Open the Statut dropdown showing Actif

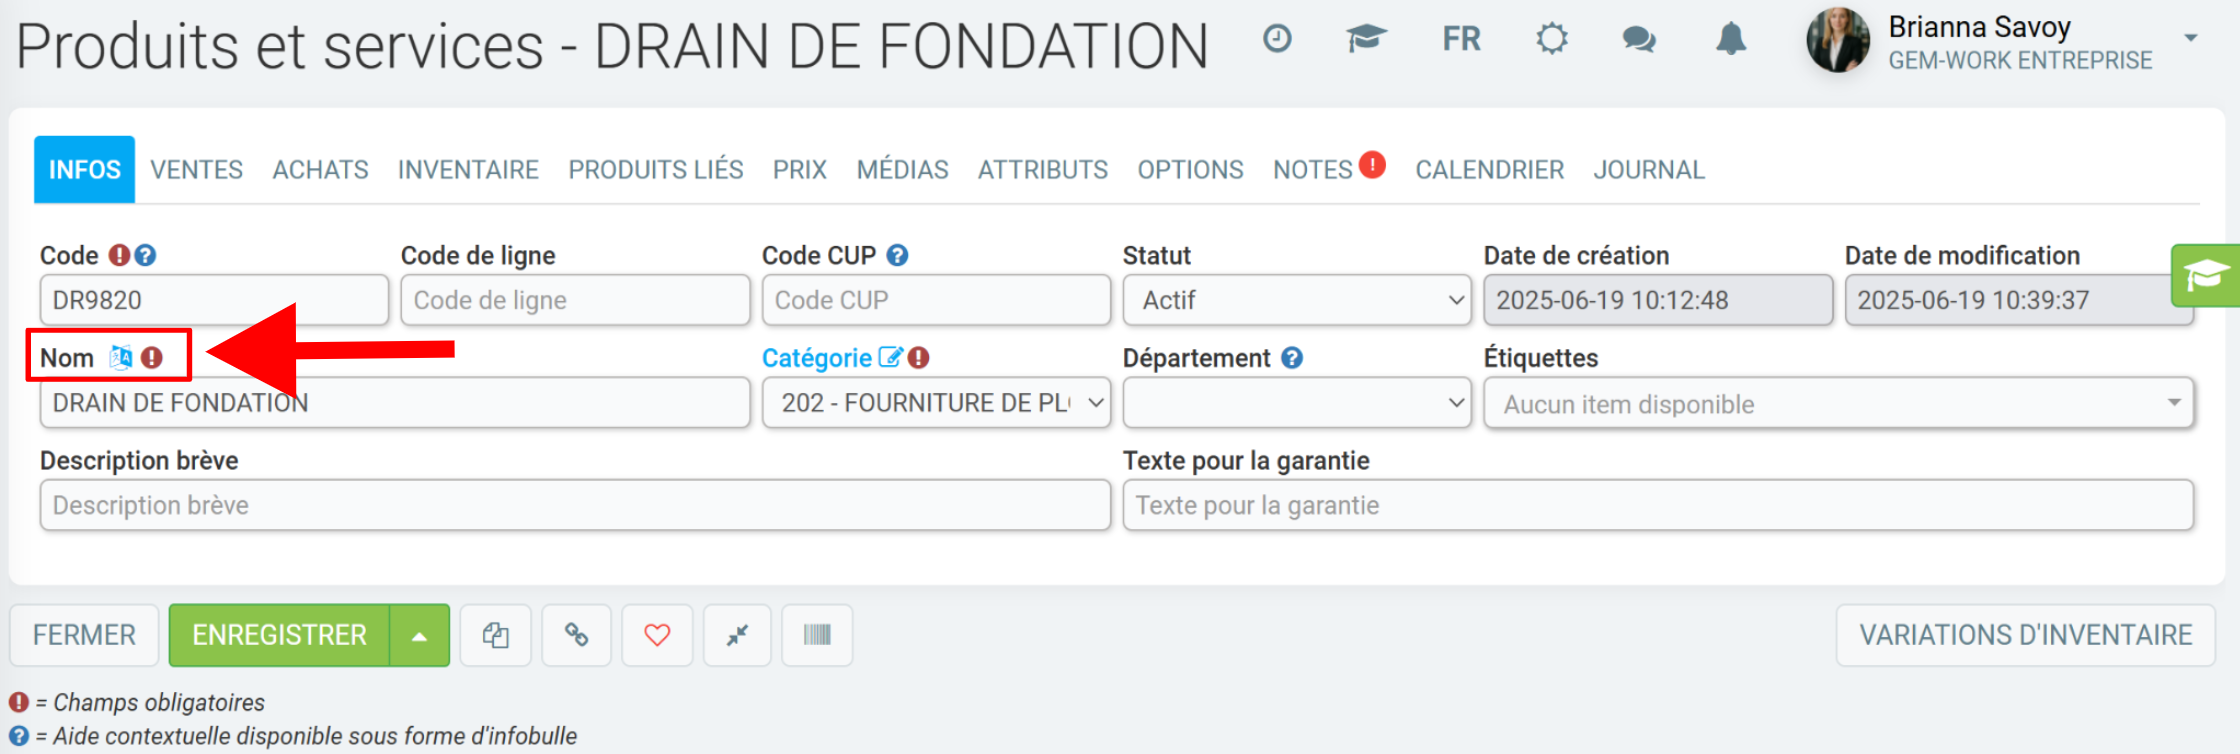(1297, 300)
